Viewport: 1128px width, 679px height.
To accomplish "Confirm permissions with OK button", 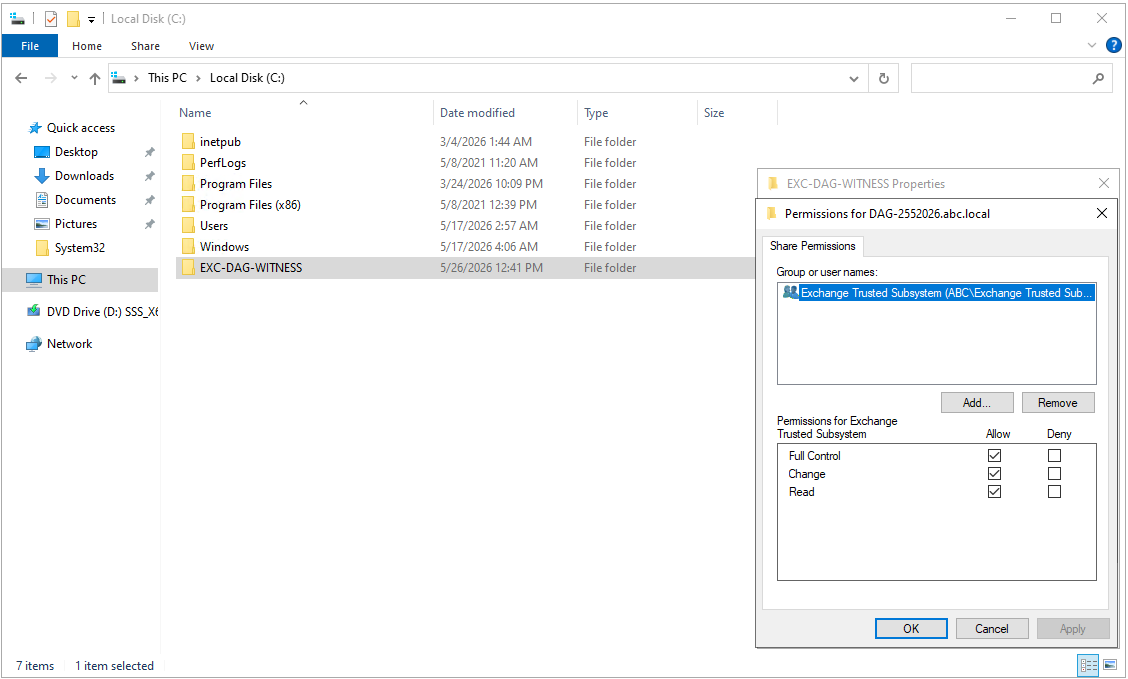I will [x=911, y=629].
